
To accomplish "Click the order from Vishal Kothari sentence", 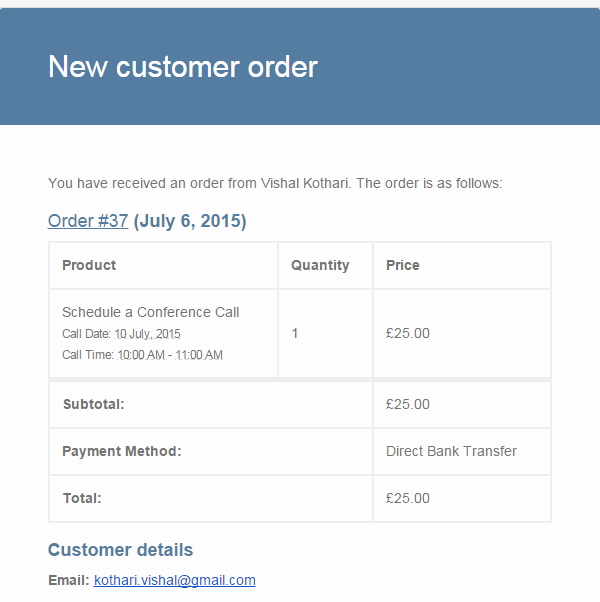I will (275, 183).
